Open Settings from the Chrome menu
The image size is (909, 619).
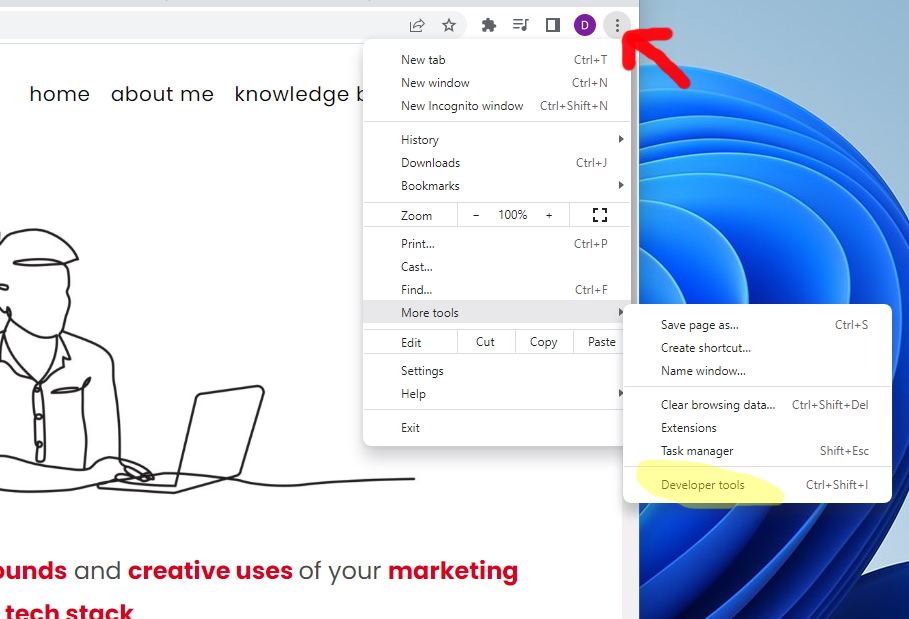click(x=494, y=370)
